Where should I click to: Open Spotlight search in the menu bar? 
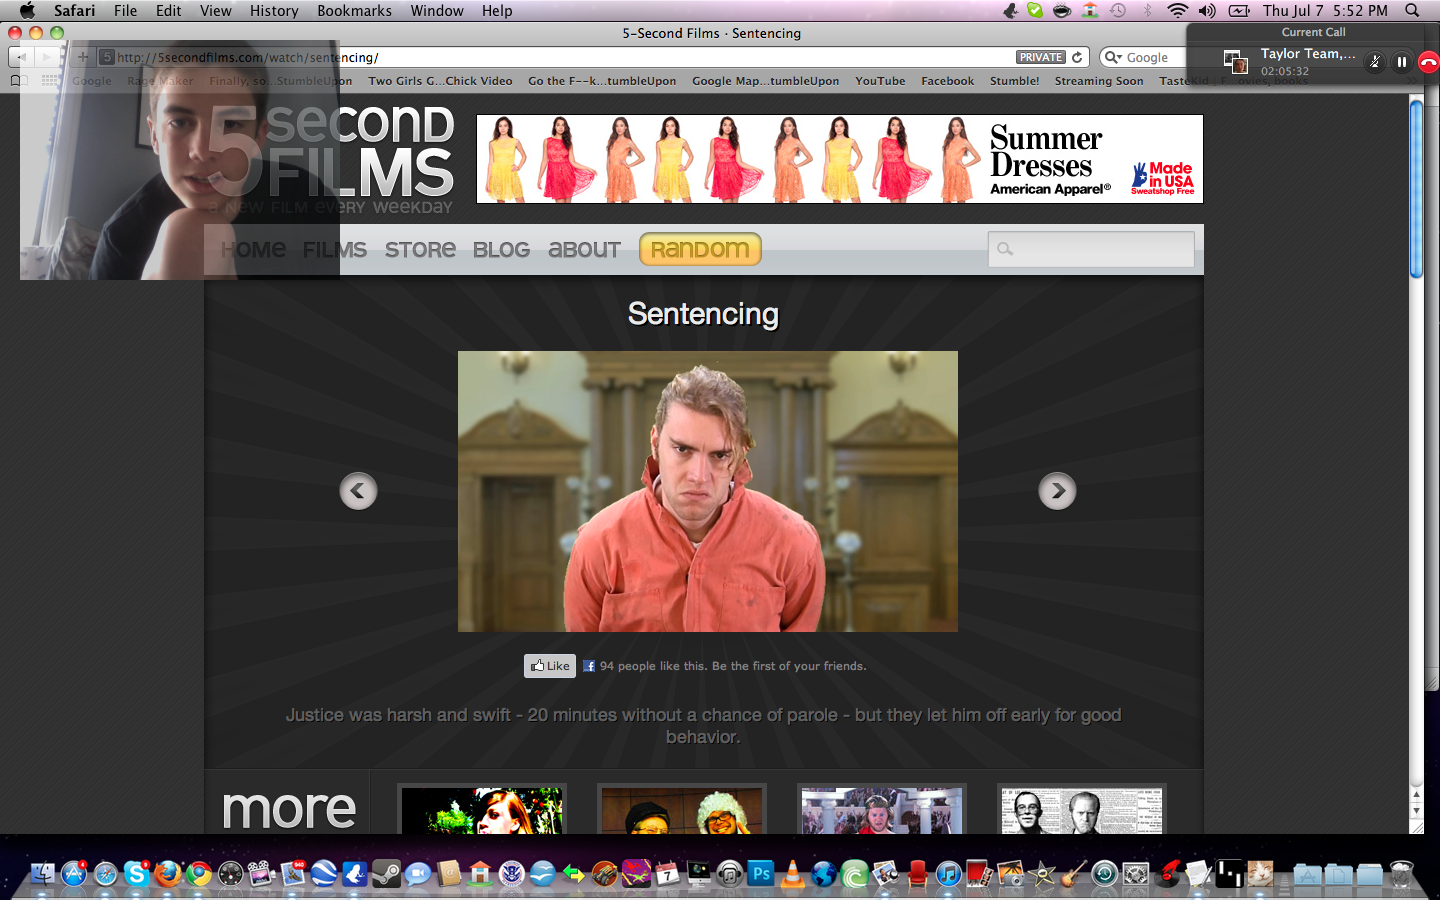pyautogui.click(x=1412, y=10)
